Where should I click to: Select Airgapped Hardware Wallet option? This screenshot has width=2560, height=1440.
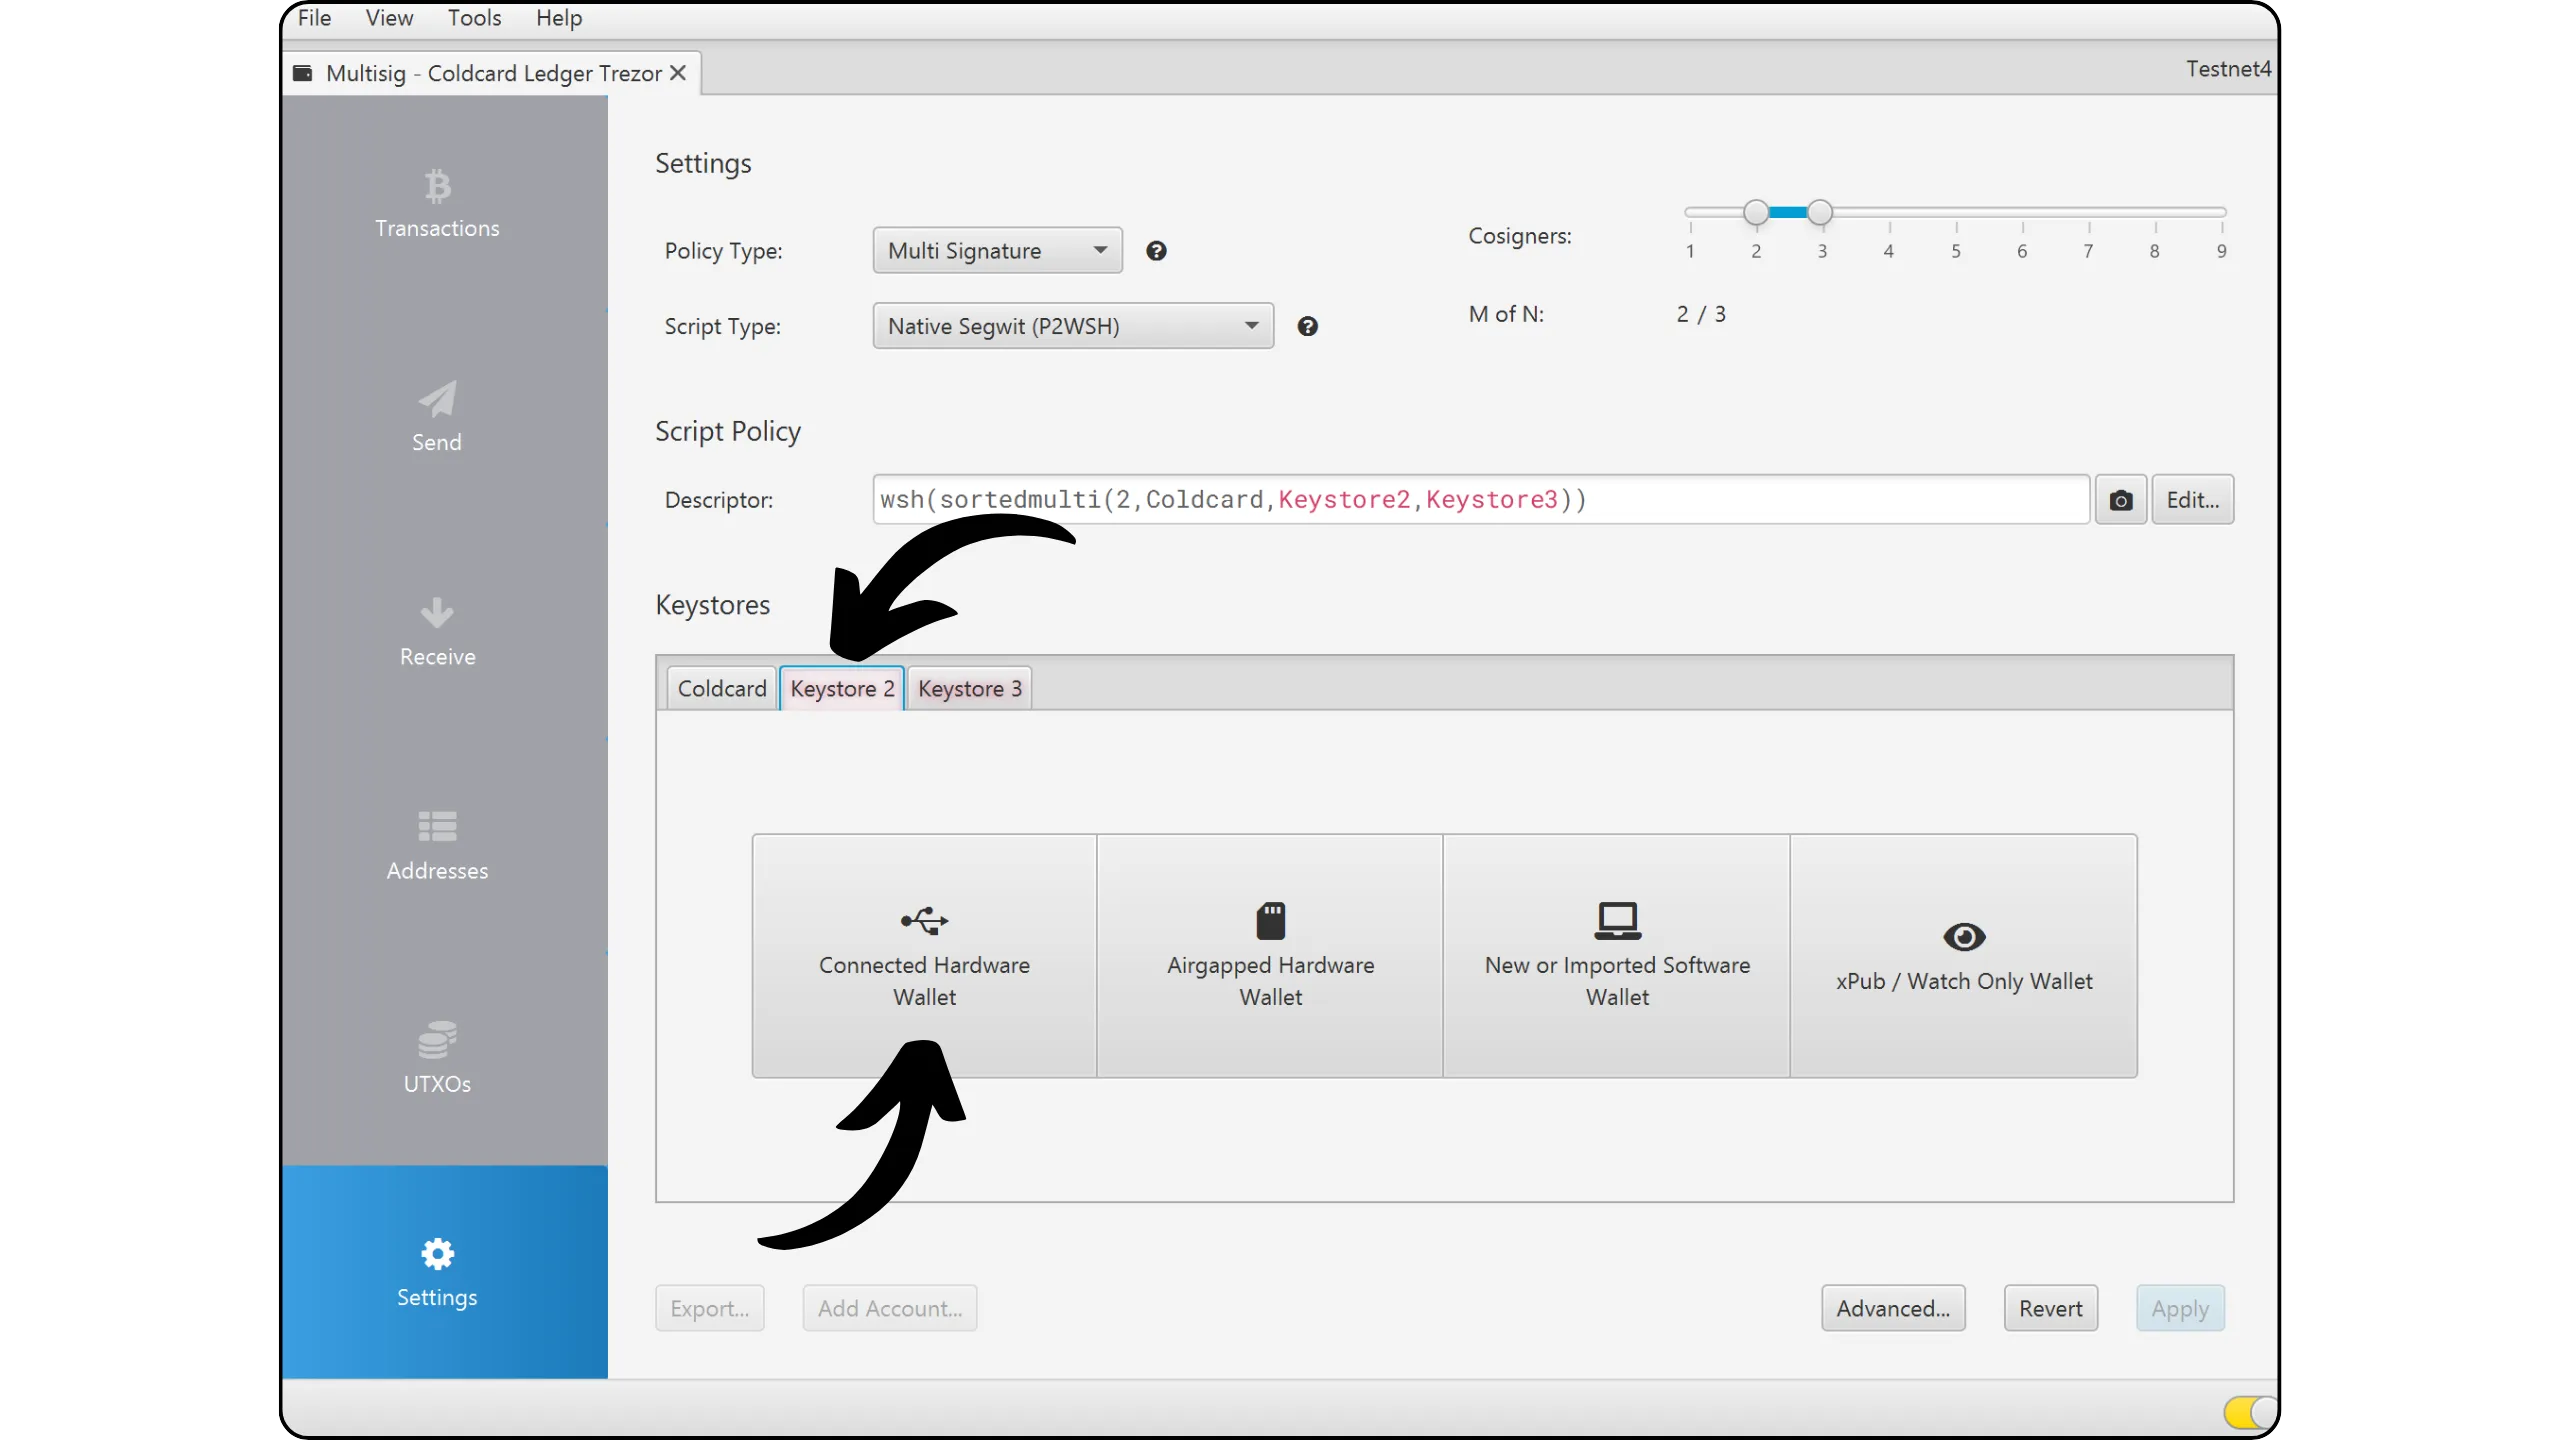[x=1270, y=956]
